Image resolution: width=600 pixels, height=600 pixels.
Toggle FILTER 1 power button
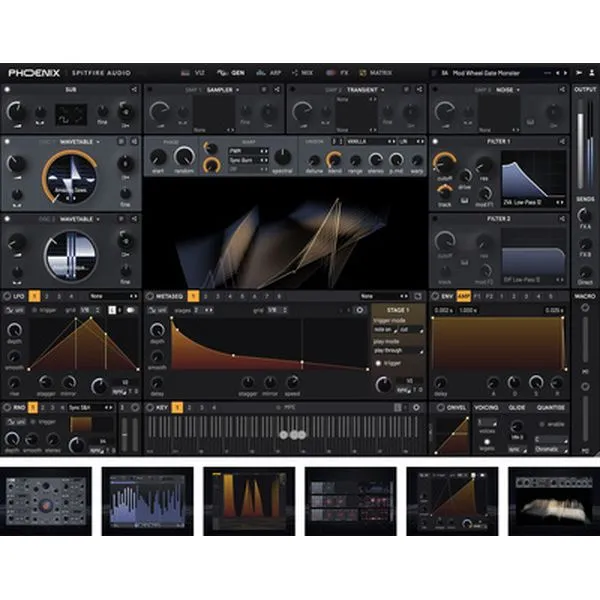tap(435, 142)
